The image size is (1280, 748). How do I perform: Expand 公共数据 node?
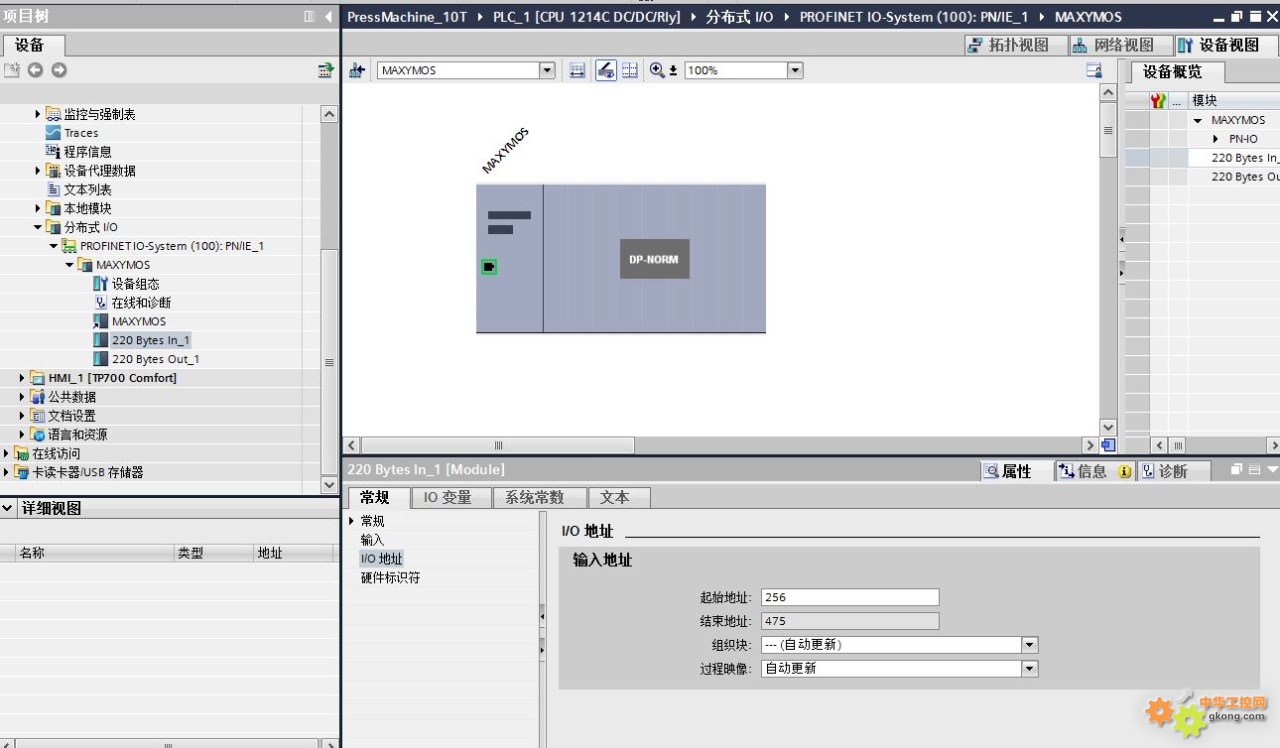pyautogui.click(x=22, y=397)
